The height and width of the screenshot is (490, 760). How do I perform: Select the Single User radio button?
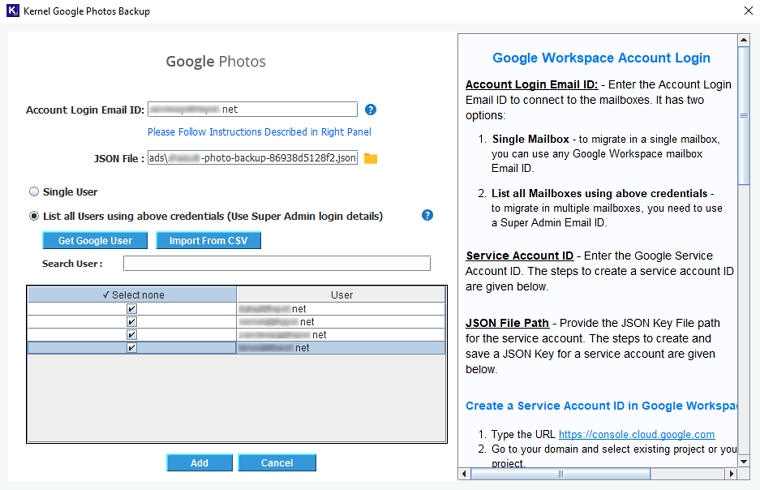pyautogui.click(x=34, y=191)
